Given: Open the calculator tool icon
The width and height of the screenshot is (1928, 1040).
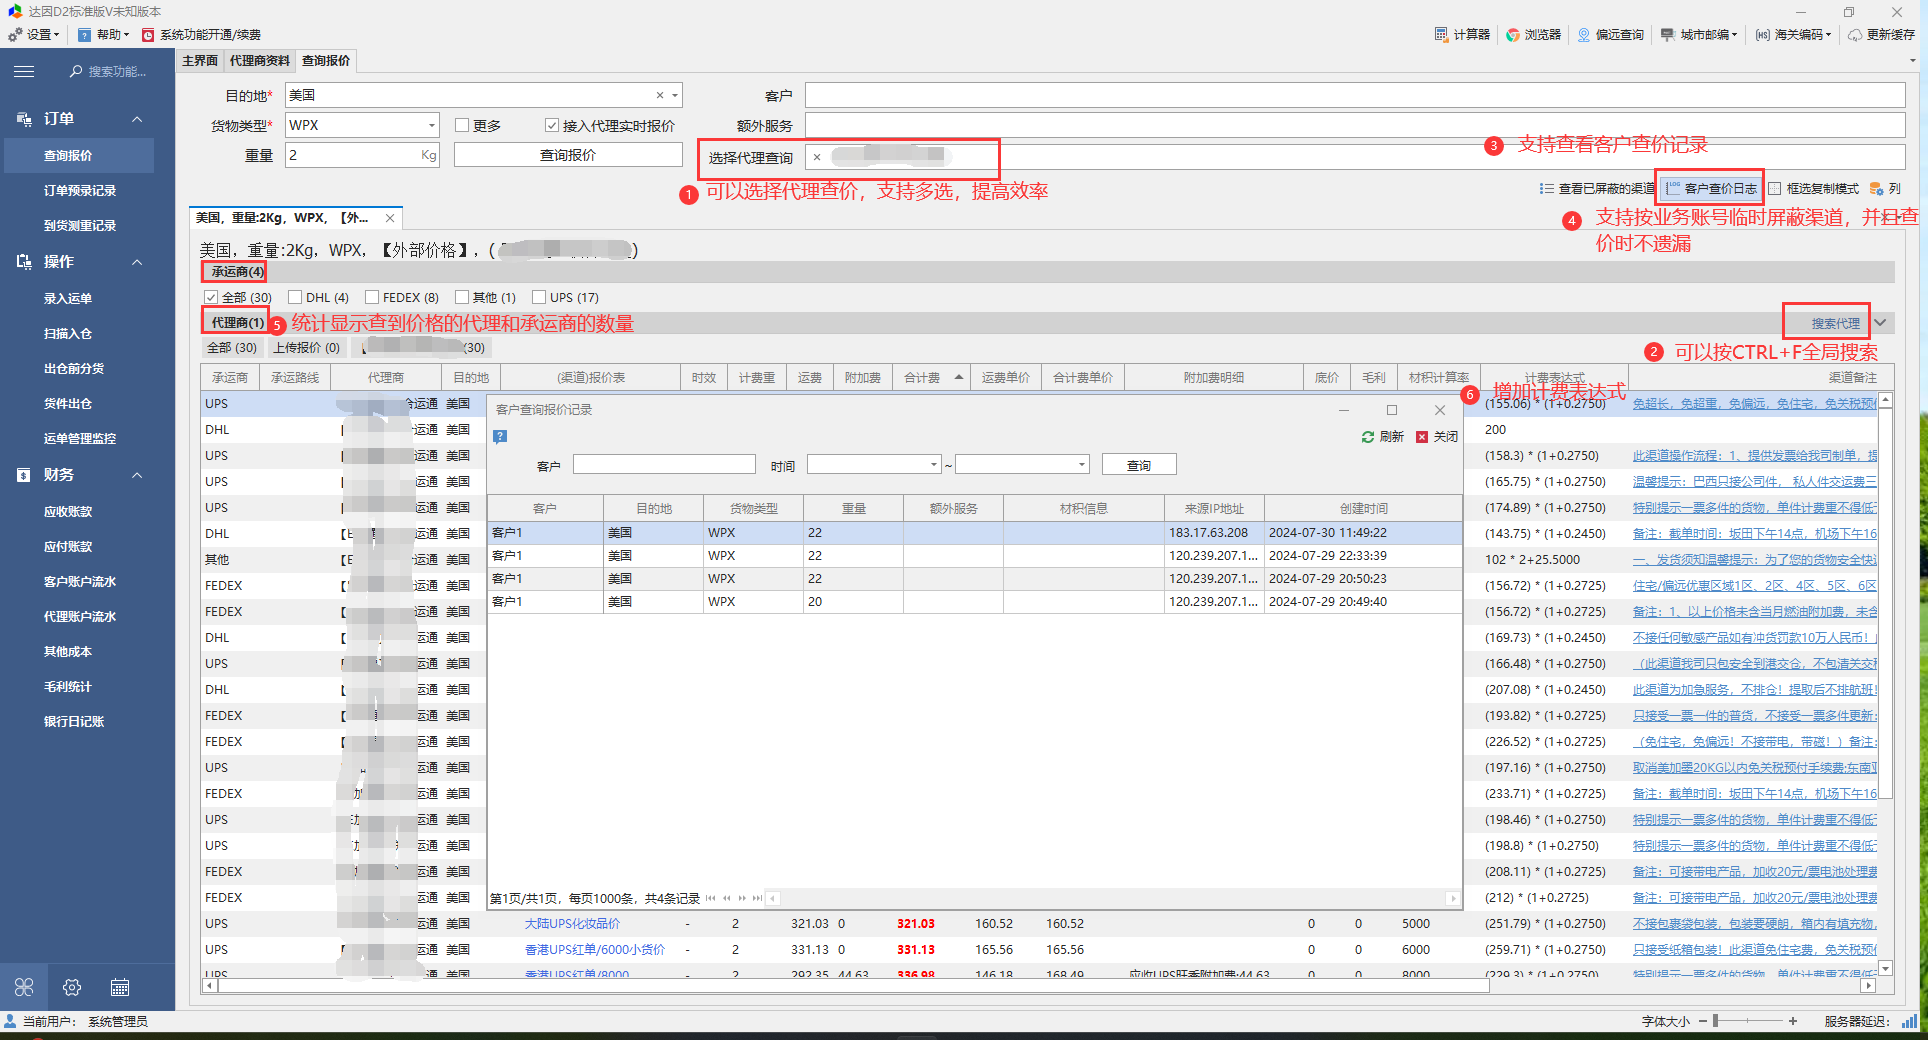Looking at the screenshot, I should coord(1441,34).
